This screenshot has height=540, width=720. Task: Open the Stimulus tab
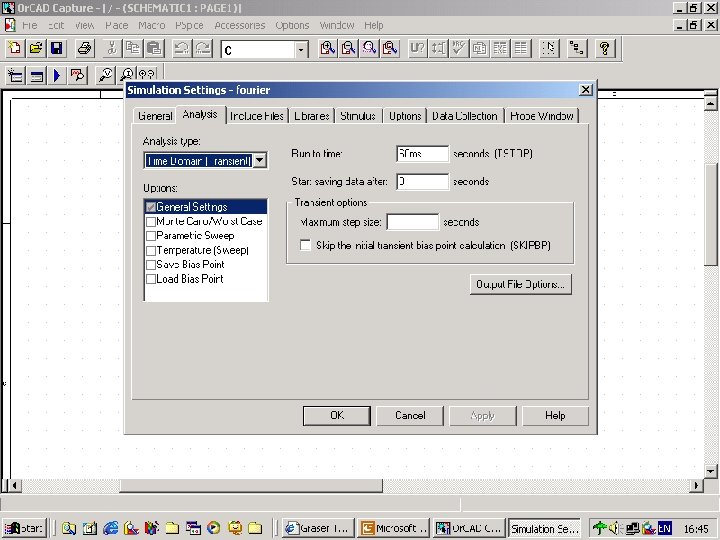coord(358,116)
